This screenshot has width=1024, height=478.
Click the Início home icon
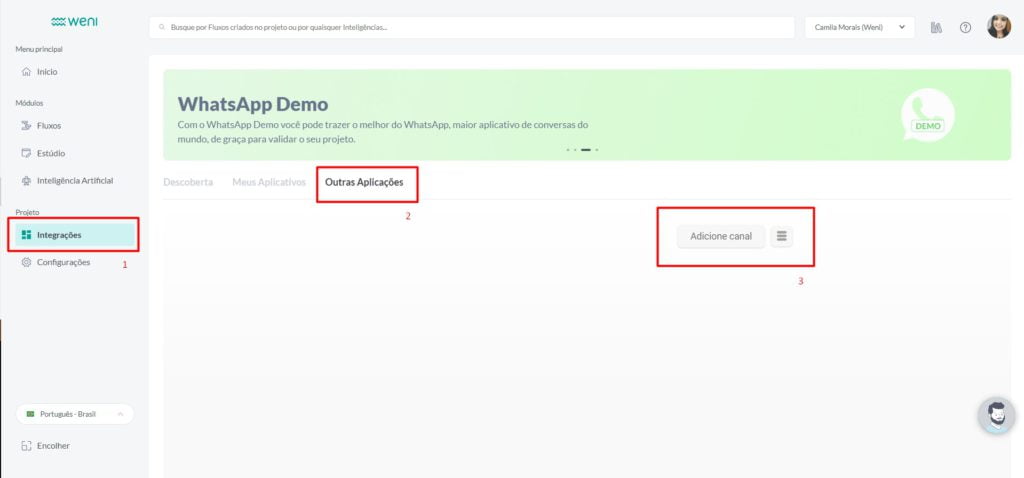26,72
